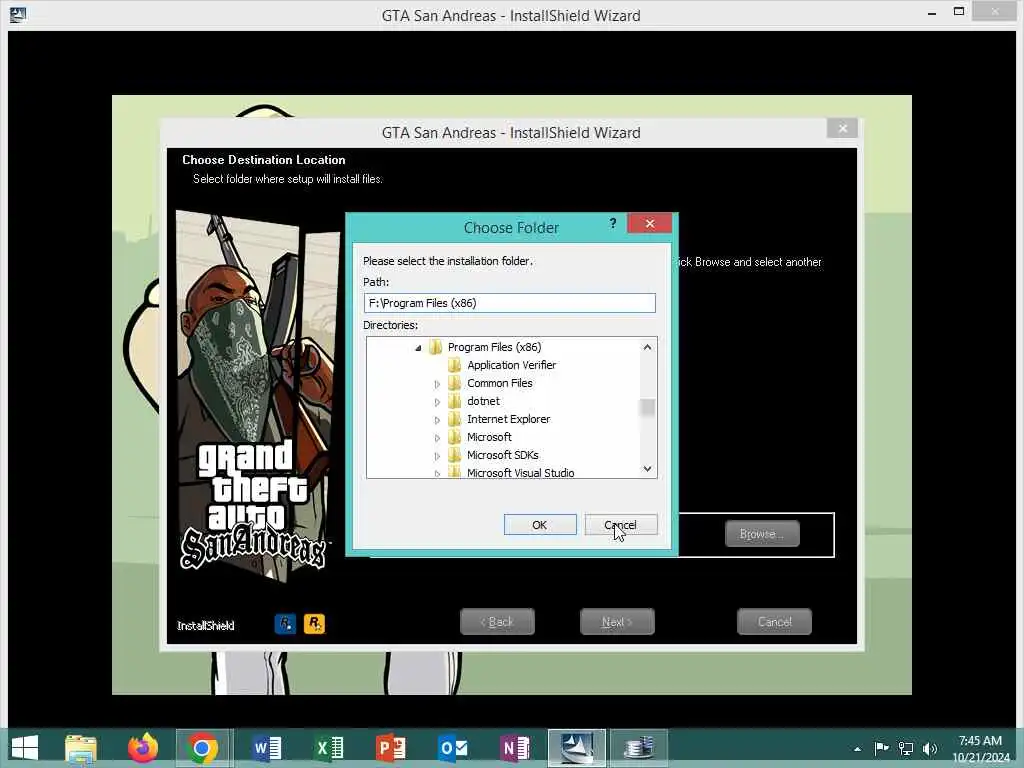1024x768 pixels.
Task: Click the Microsoft folder icon
Action: [455, 437]
